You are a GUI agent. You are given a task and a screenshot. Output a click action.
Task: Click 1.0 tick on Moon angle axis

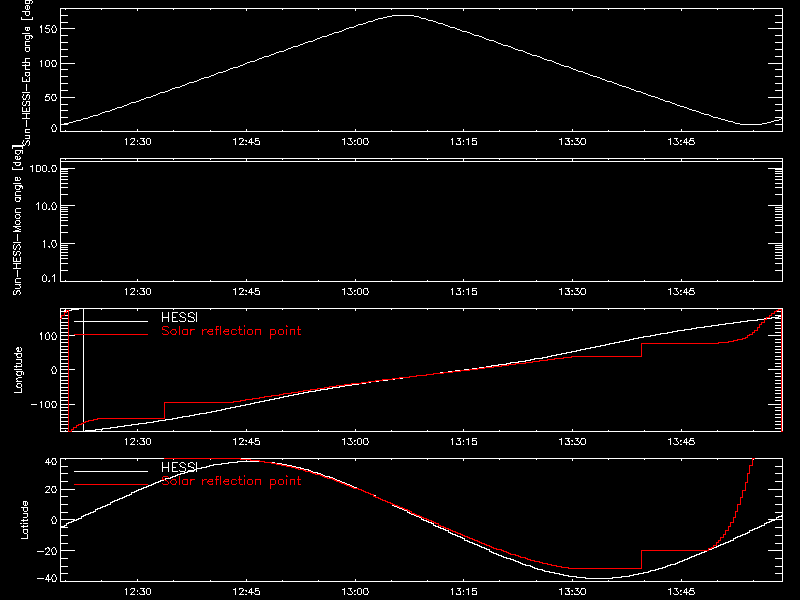[49, 244]
